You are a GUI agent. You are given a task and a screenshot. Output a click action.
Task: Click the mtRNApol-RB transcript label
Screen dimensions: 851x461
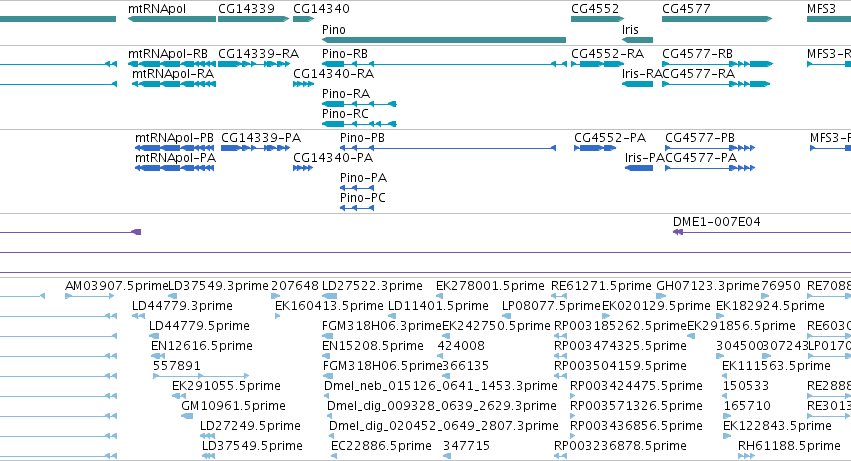(168, 54)
